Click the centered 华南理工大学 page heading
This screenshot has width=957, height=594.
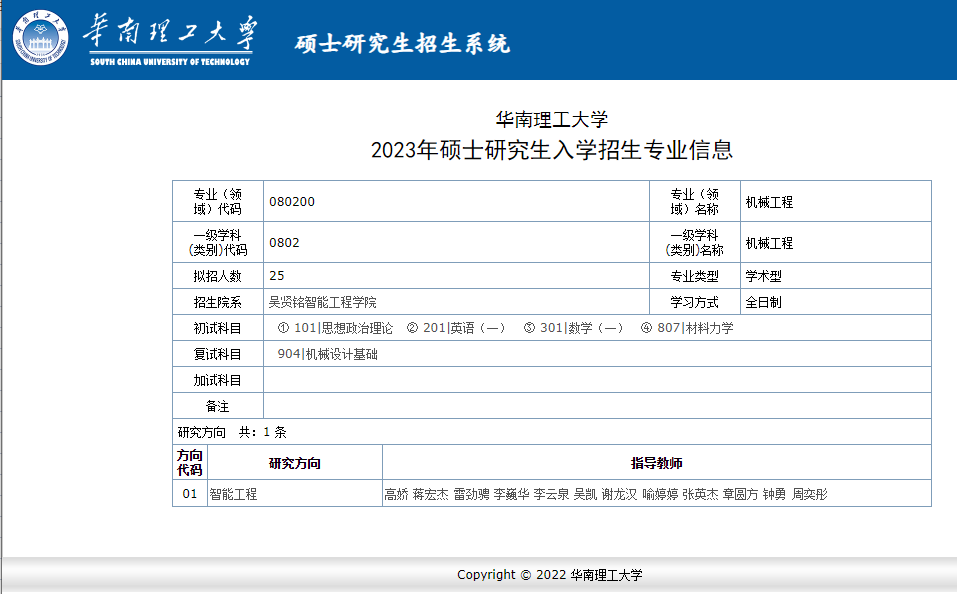551,119
